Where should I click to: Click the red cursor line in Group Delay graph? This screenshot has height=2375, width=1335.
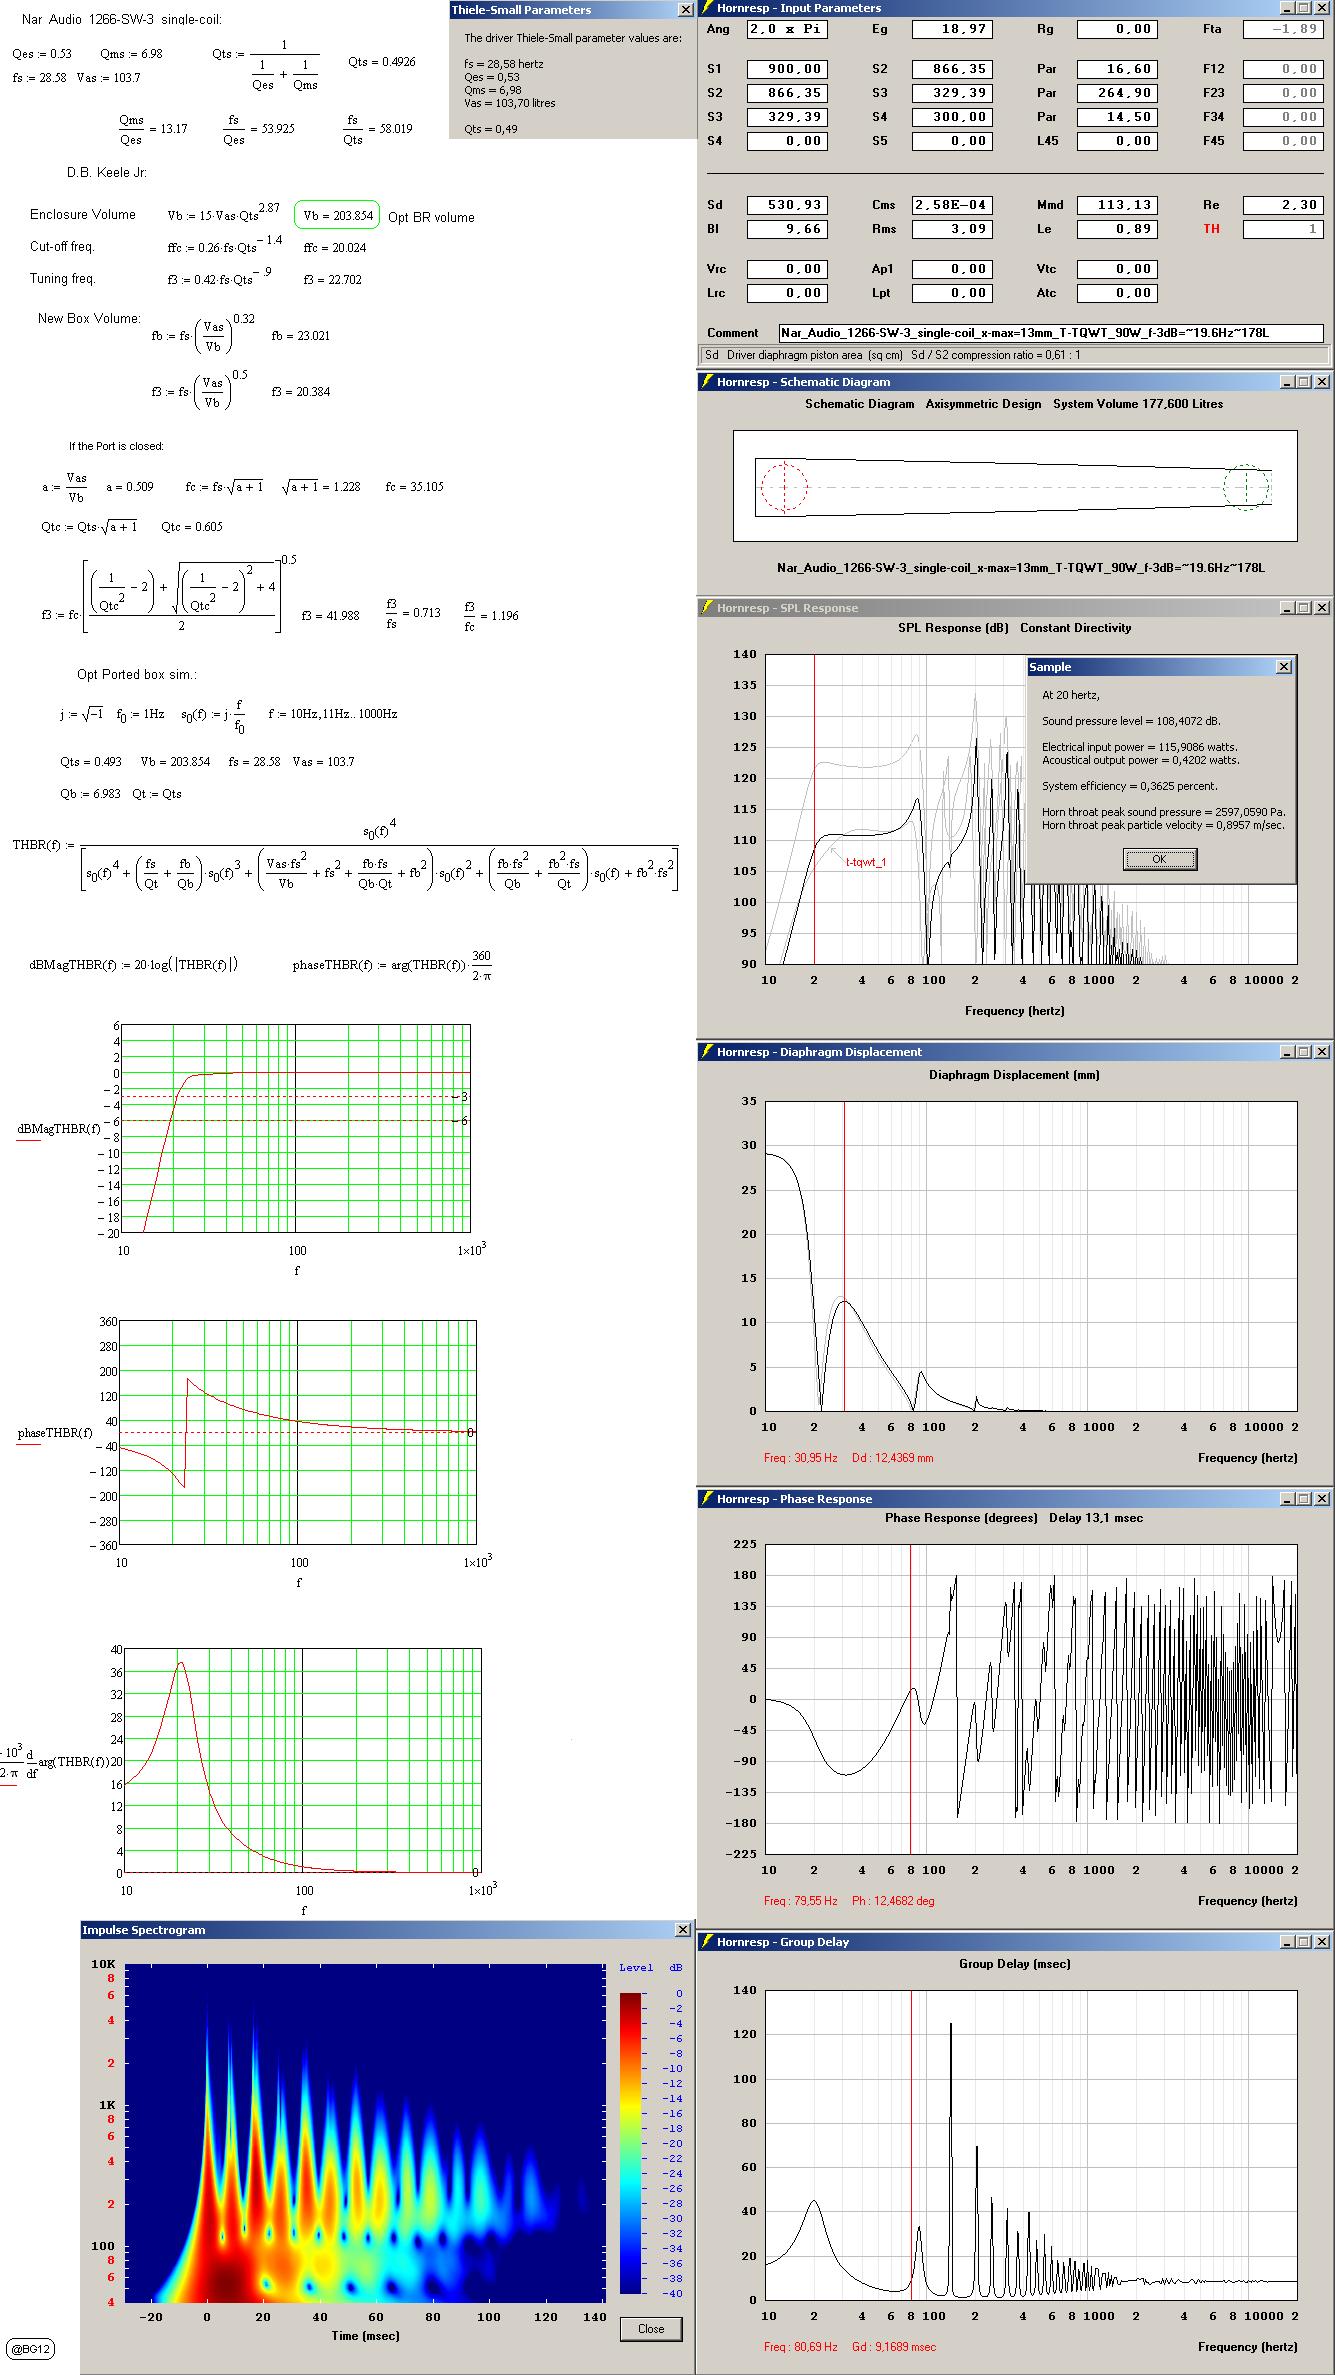pyautogui.click(x=911, y=2144)
